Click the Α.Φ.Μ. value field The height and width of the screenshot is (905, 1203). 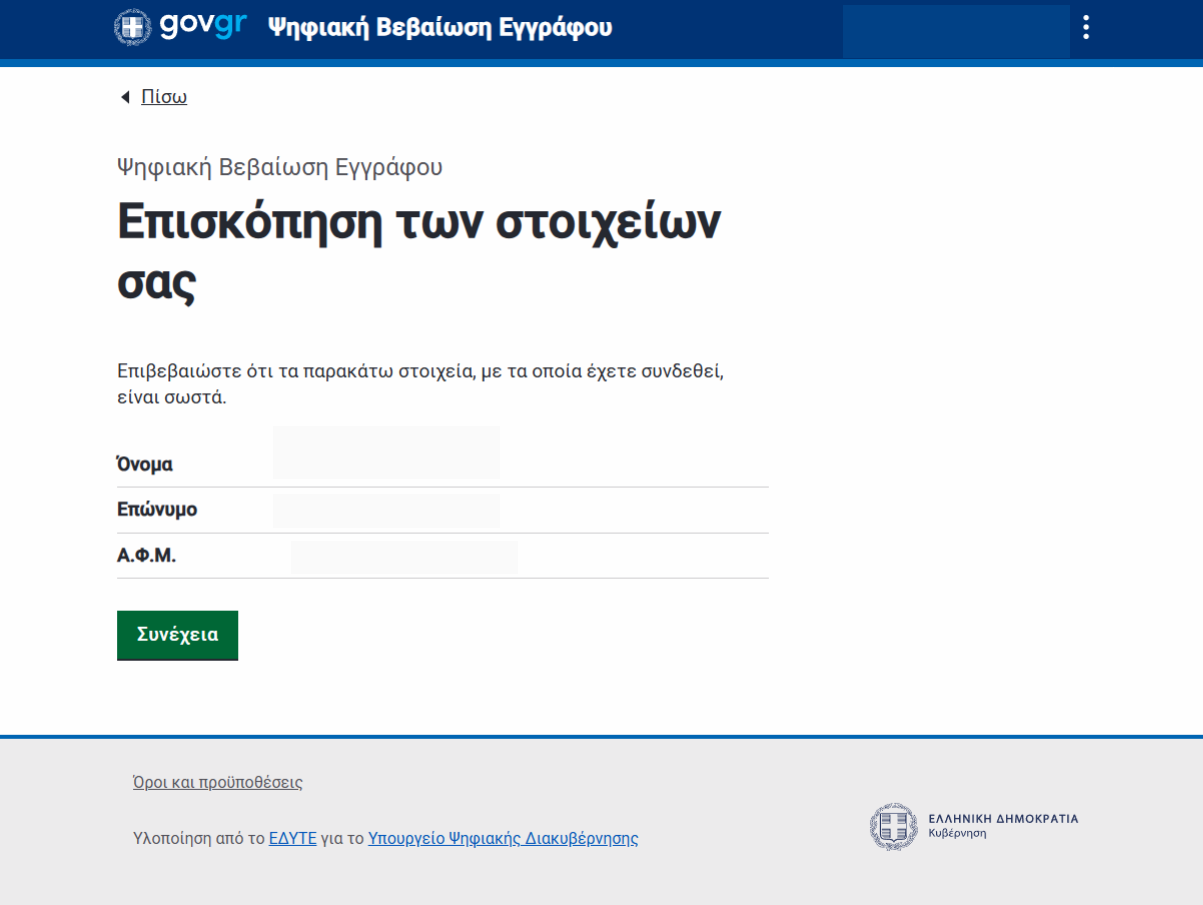[x=404, y=557]
